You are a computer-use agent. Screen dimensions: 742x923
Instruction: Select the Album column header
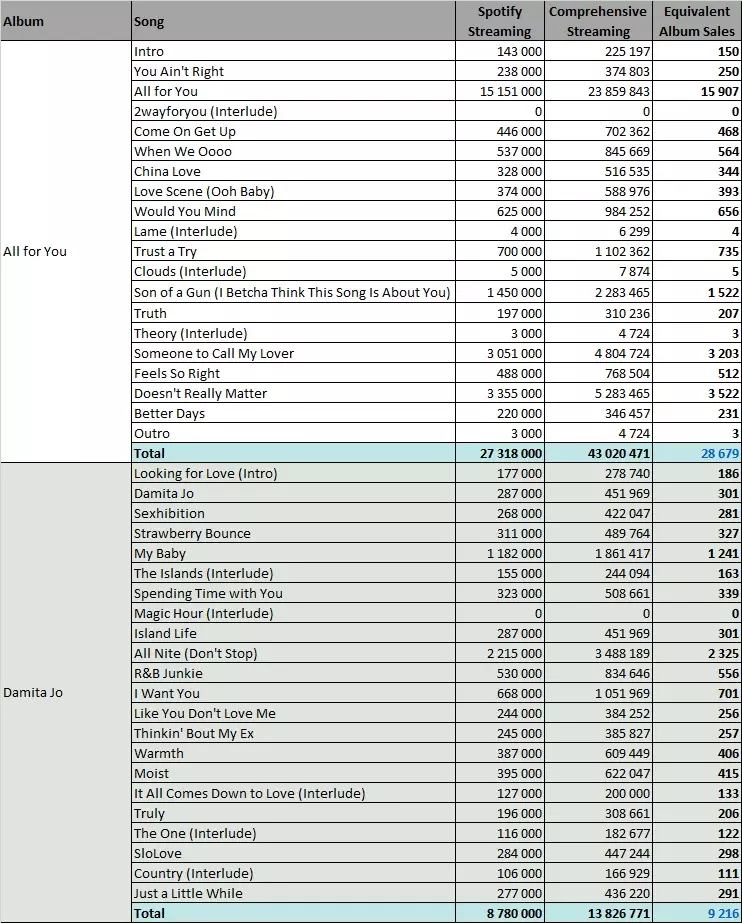click(65, 21)
